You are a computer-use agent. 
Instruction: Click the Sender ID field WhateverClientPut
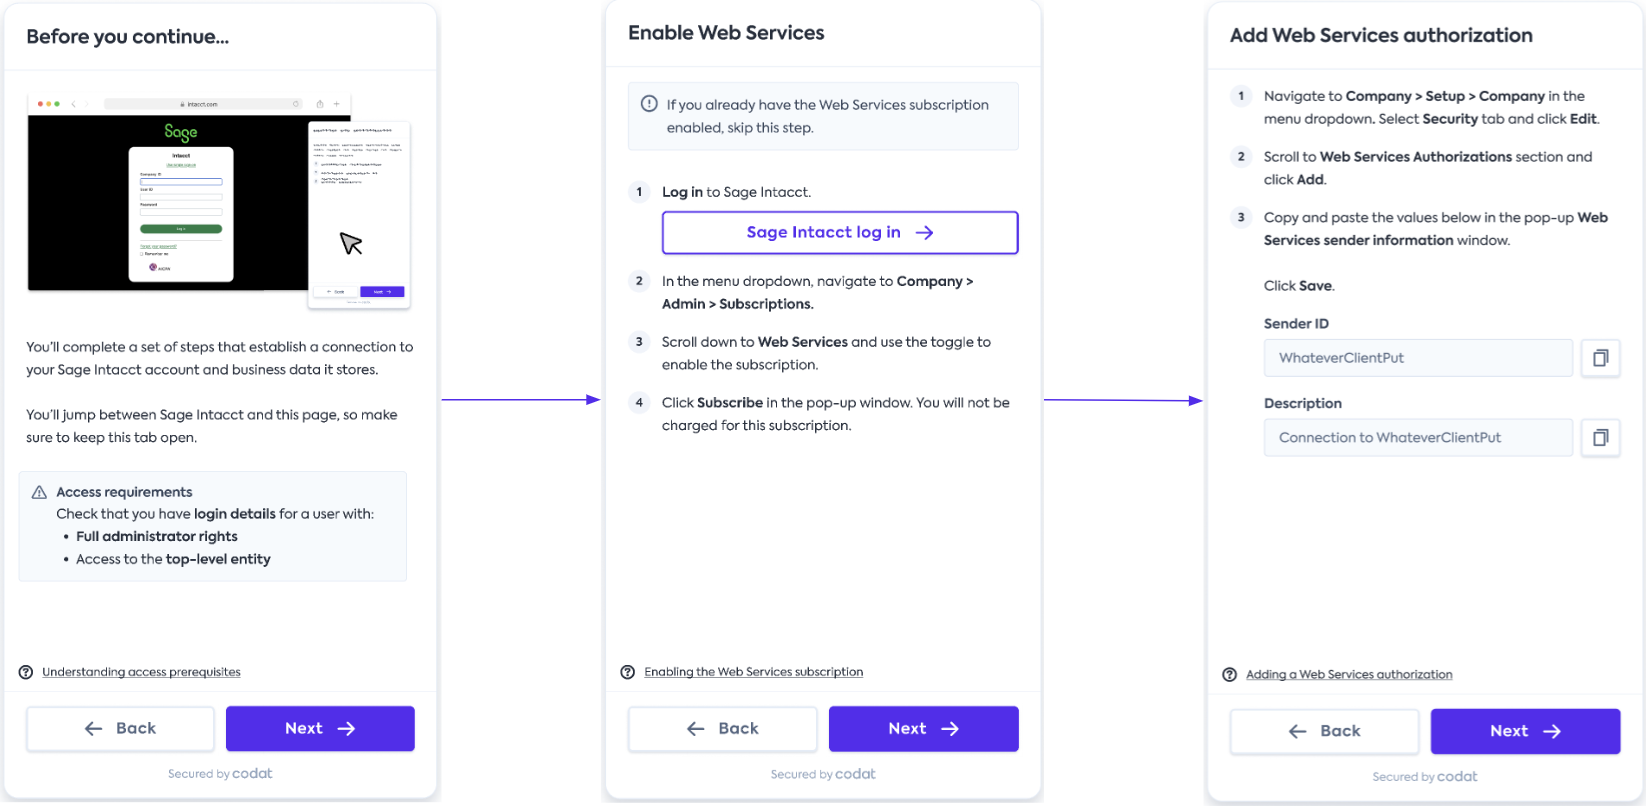1417,358
